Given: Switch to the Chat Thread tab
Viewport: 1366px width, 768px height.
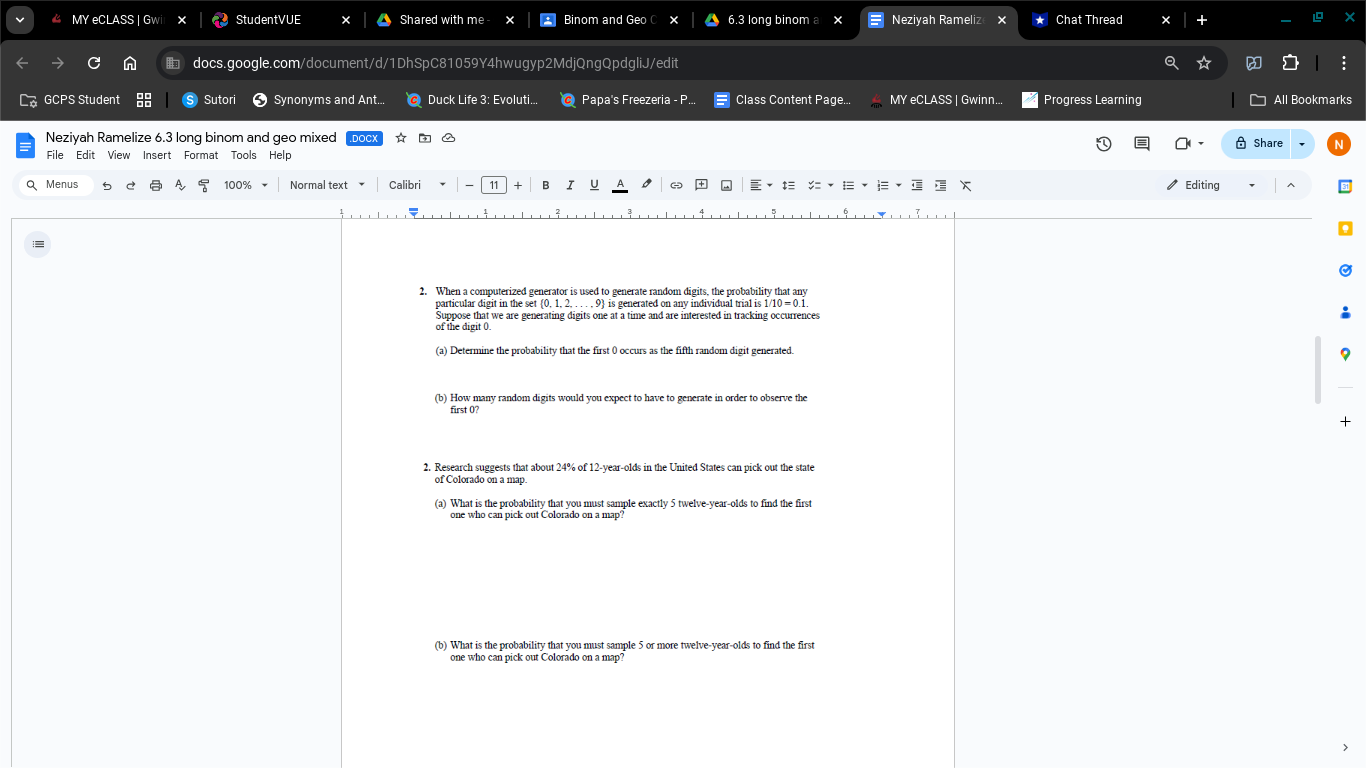Looking at the screenshot, I should click(1102, 20).
